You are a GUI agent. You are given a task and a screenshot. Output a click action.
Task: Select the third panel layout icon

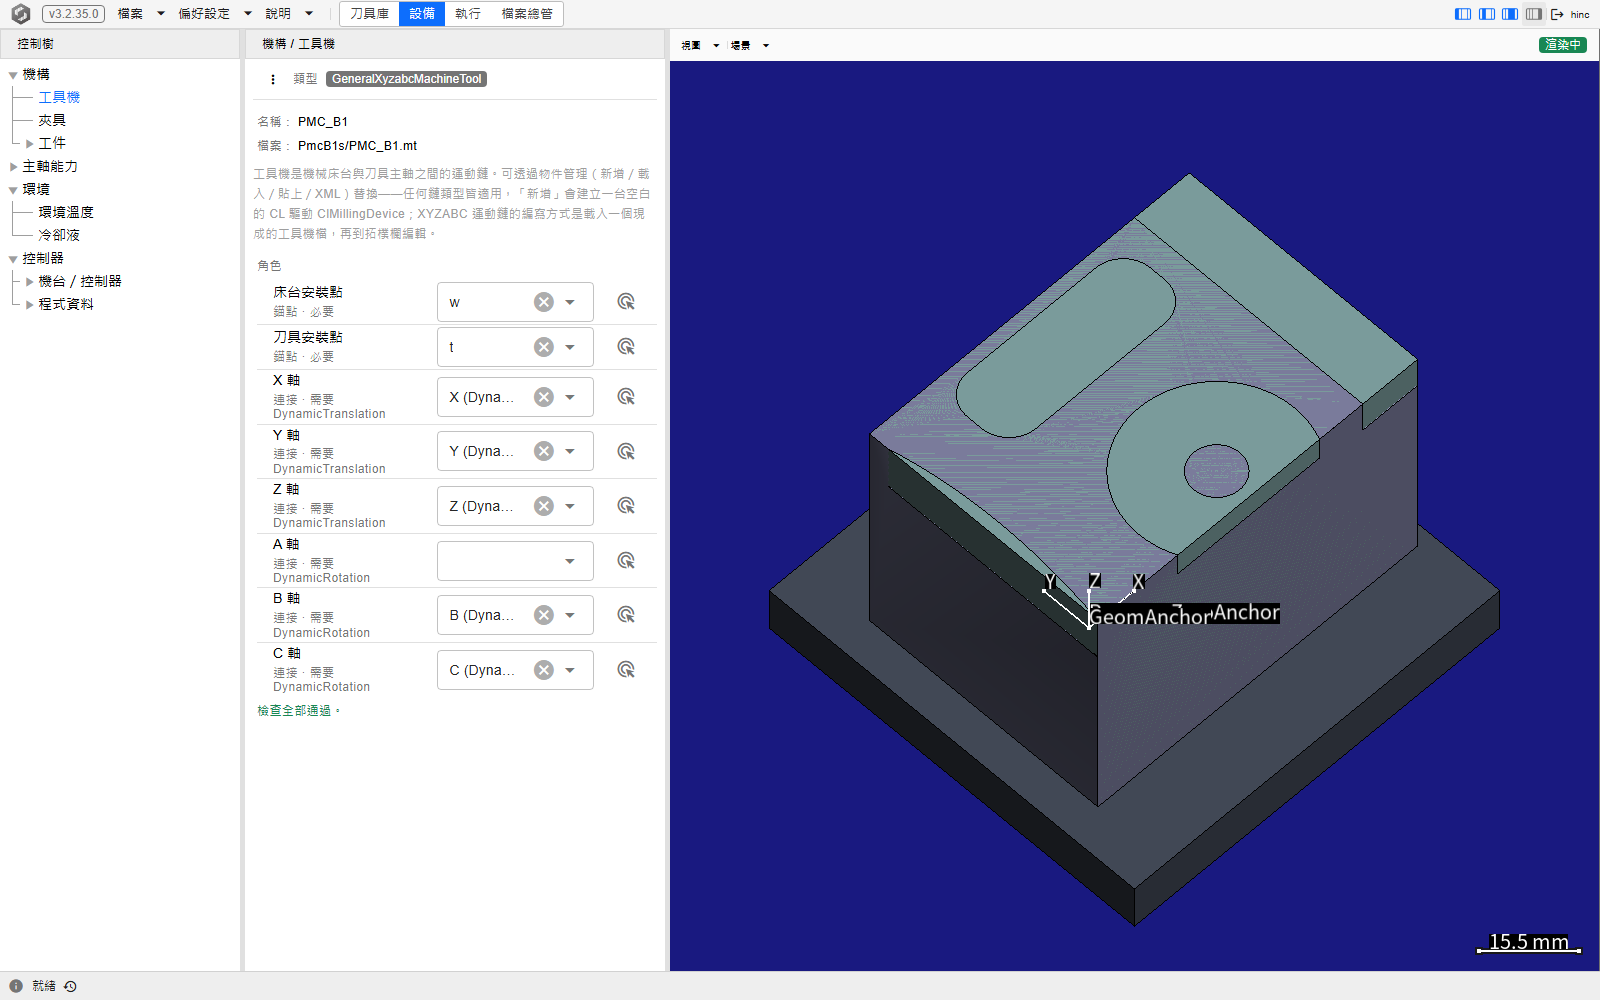[1510, 14]
